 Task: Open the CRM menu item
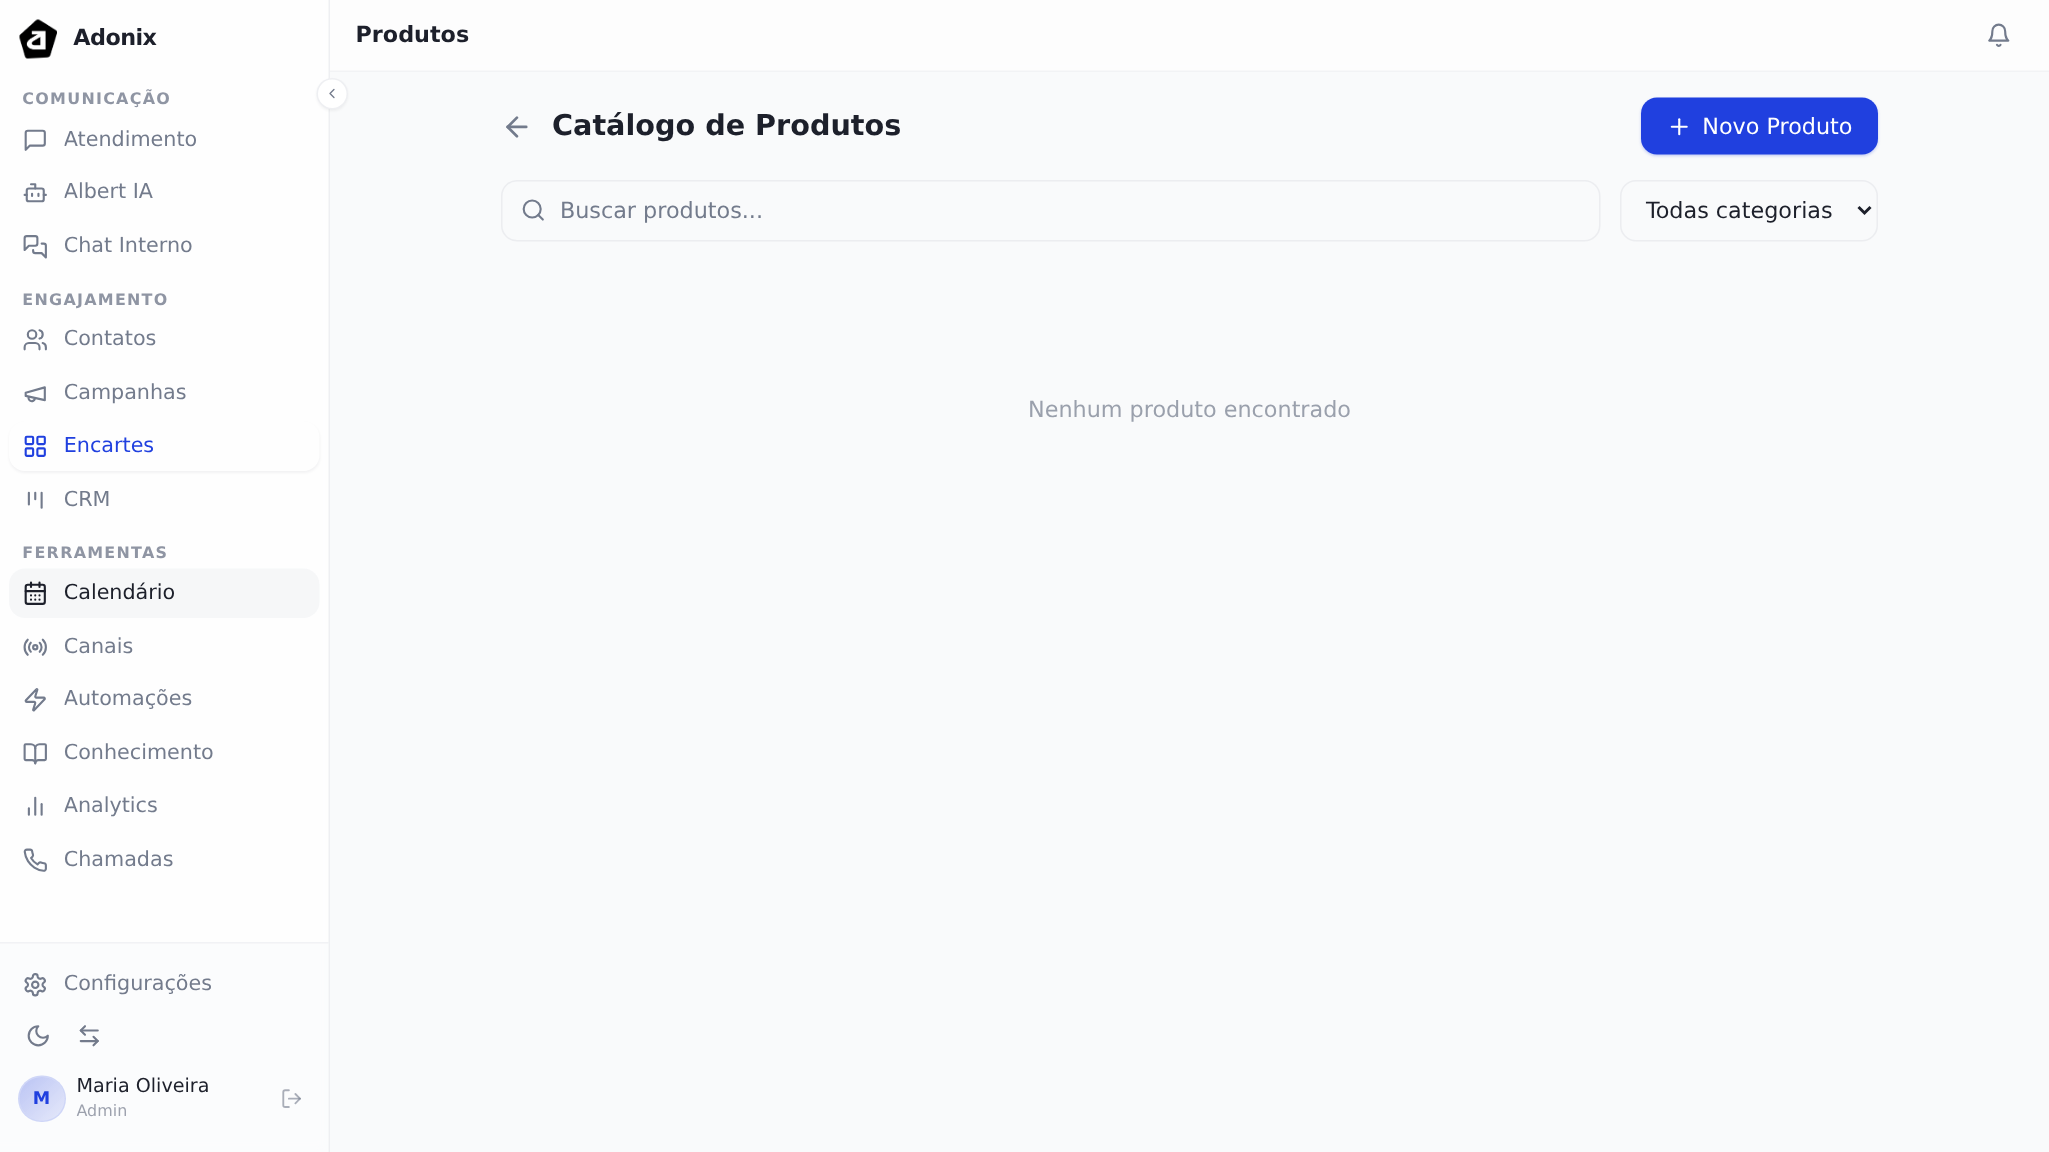click(x=86, y=499)
